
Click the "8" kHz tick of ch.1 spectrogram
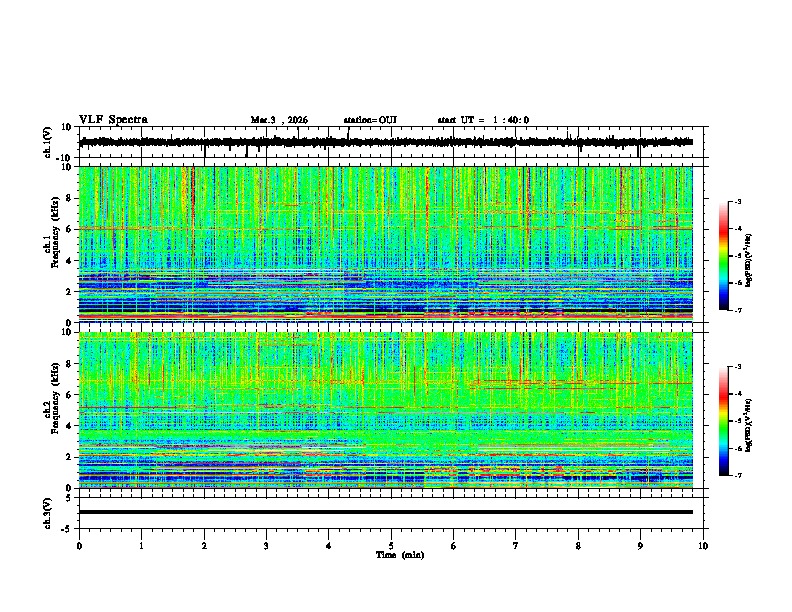click(x=69, y=198)
